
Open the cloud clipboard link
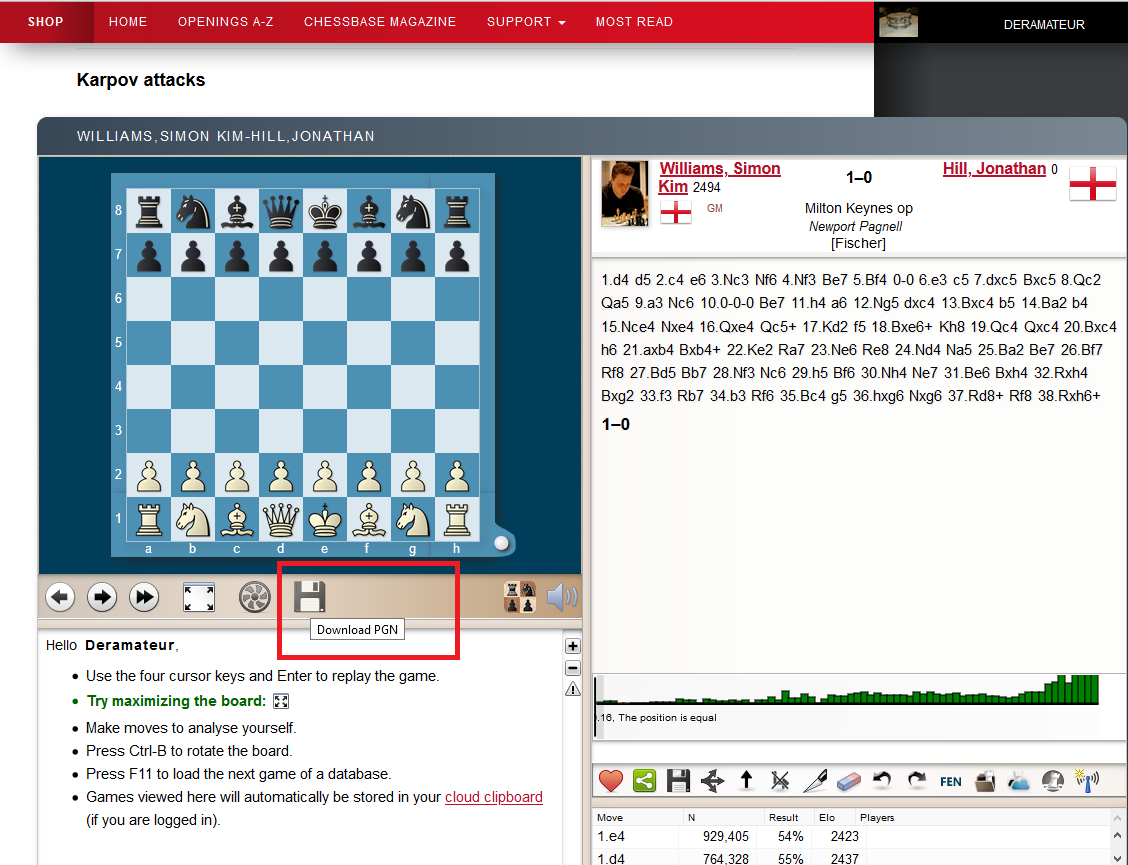[494, 797]
